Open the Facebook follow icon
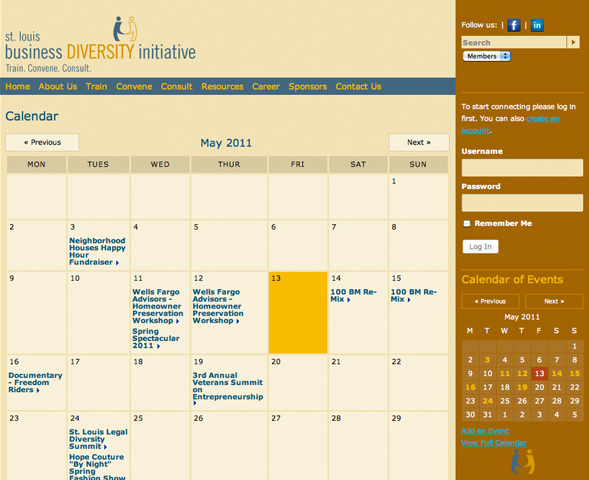This screenshot has width=589, height=480. (x=513, y=26)
